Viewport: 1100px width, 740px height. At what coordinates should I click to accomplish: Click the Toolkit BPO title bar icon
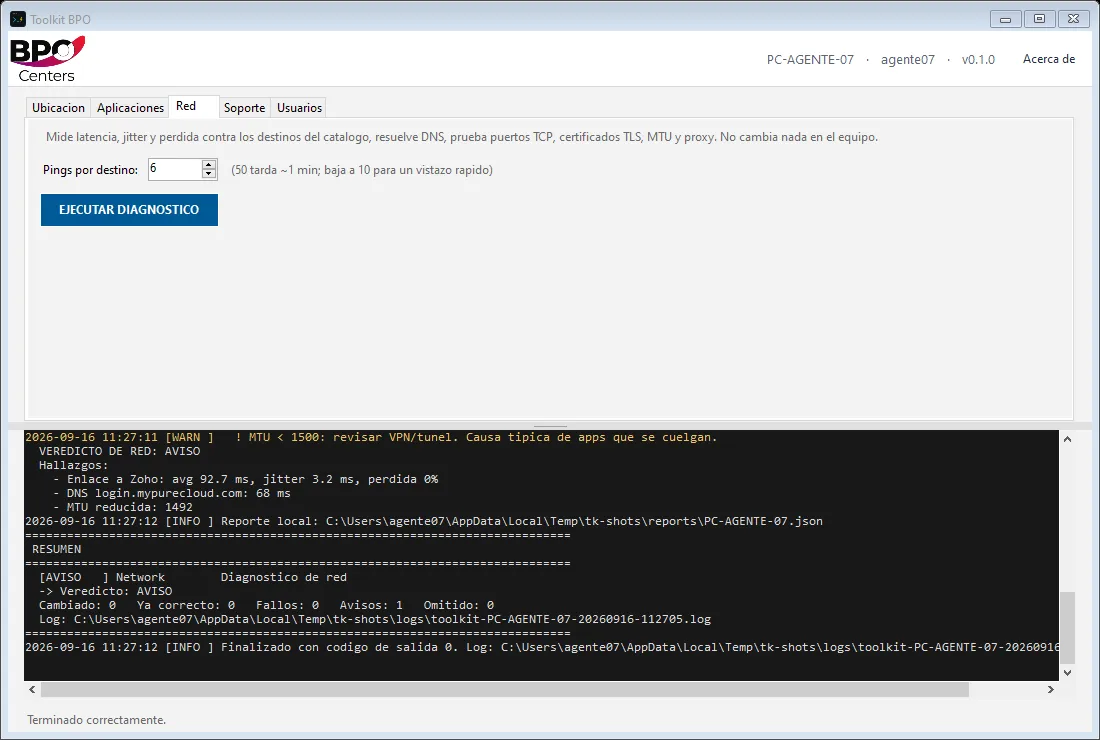pyautogui.click(x=18, y=19)
